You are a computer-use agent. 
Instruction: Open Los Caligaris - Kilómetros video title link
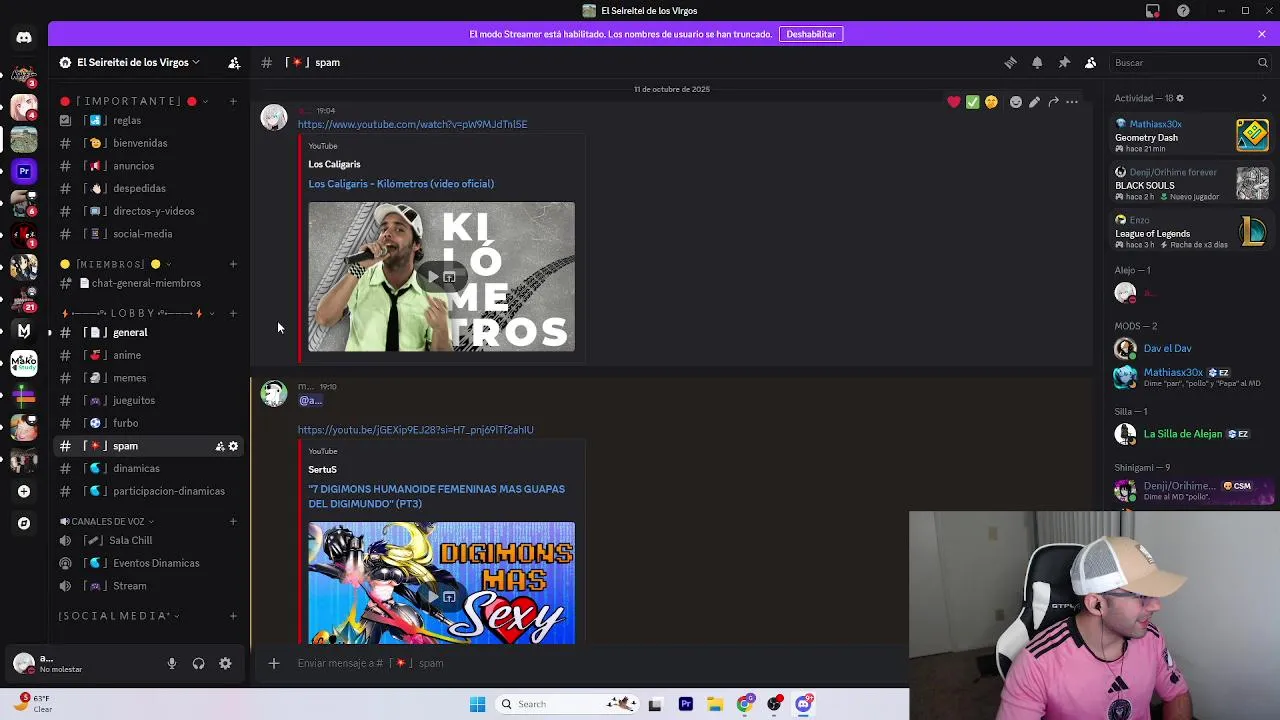tap(401, 184)
